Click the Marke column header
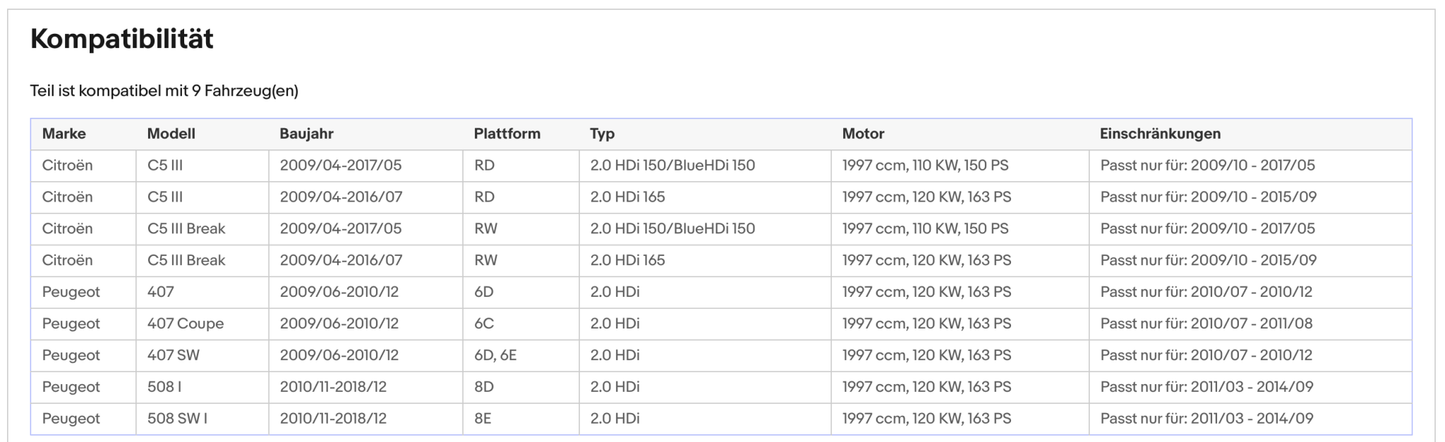Screen dimensions: 1445x442 pyautogui.click(x=64, y=134)
